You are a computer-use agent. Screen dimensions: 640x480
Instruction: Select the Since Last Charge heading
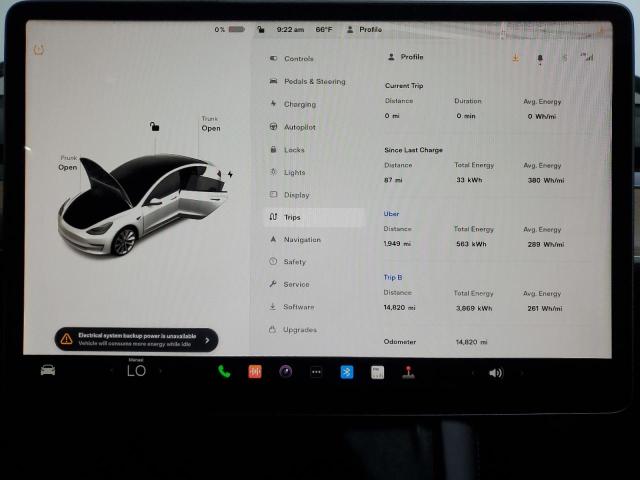point(413,150)
